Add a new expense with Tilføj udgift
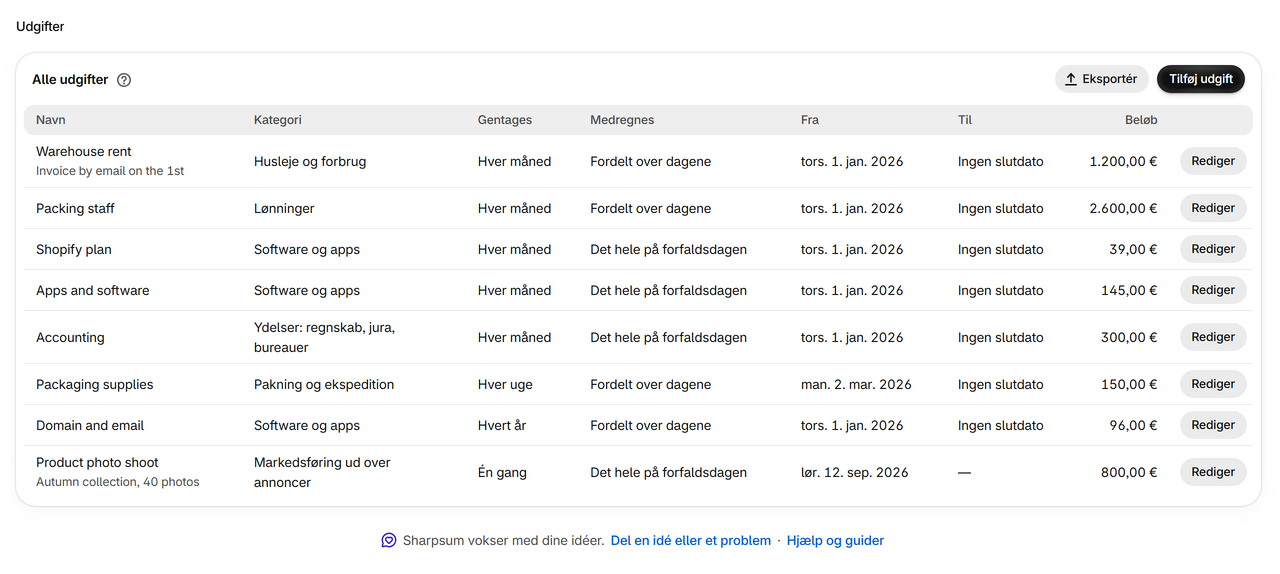Screen dimensions: 1280x574 click(1200, 79)
